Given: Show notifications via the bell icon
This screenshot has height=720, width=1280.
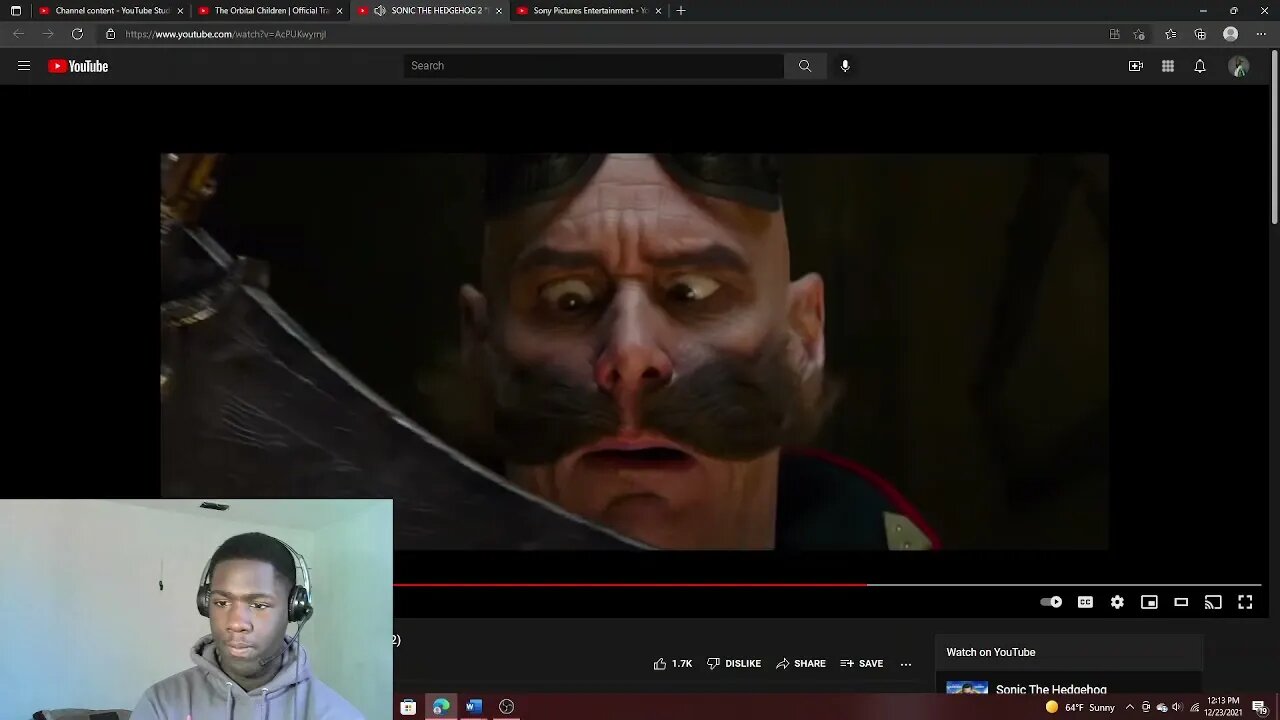Looking at the screenshot, I should 1200,66.
